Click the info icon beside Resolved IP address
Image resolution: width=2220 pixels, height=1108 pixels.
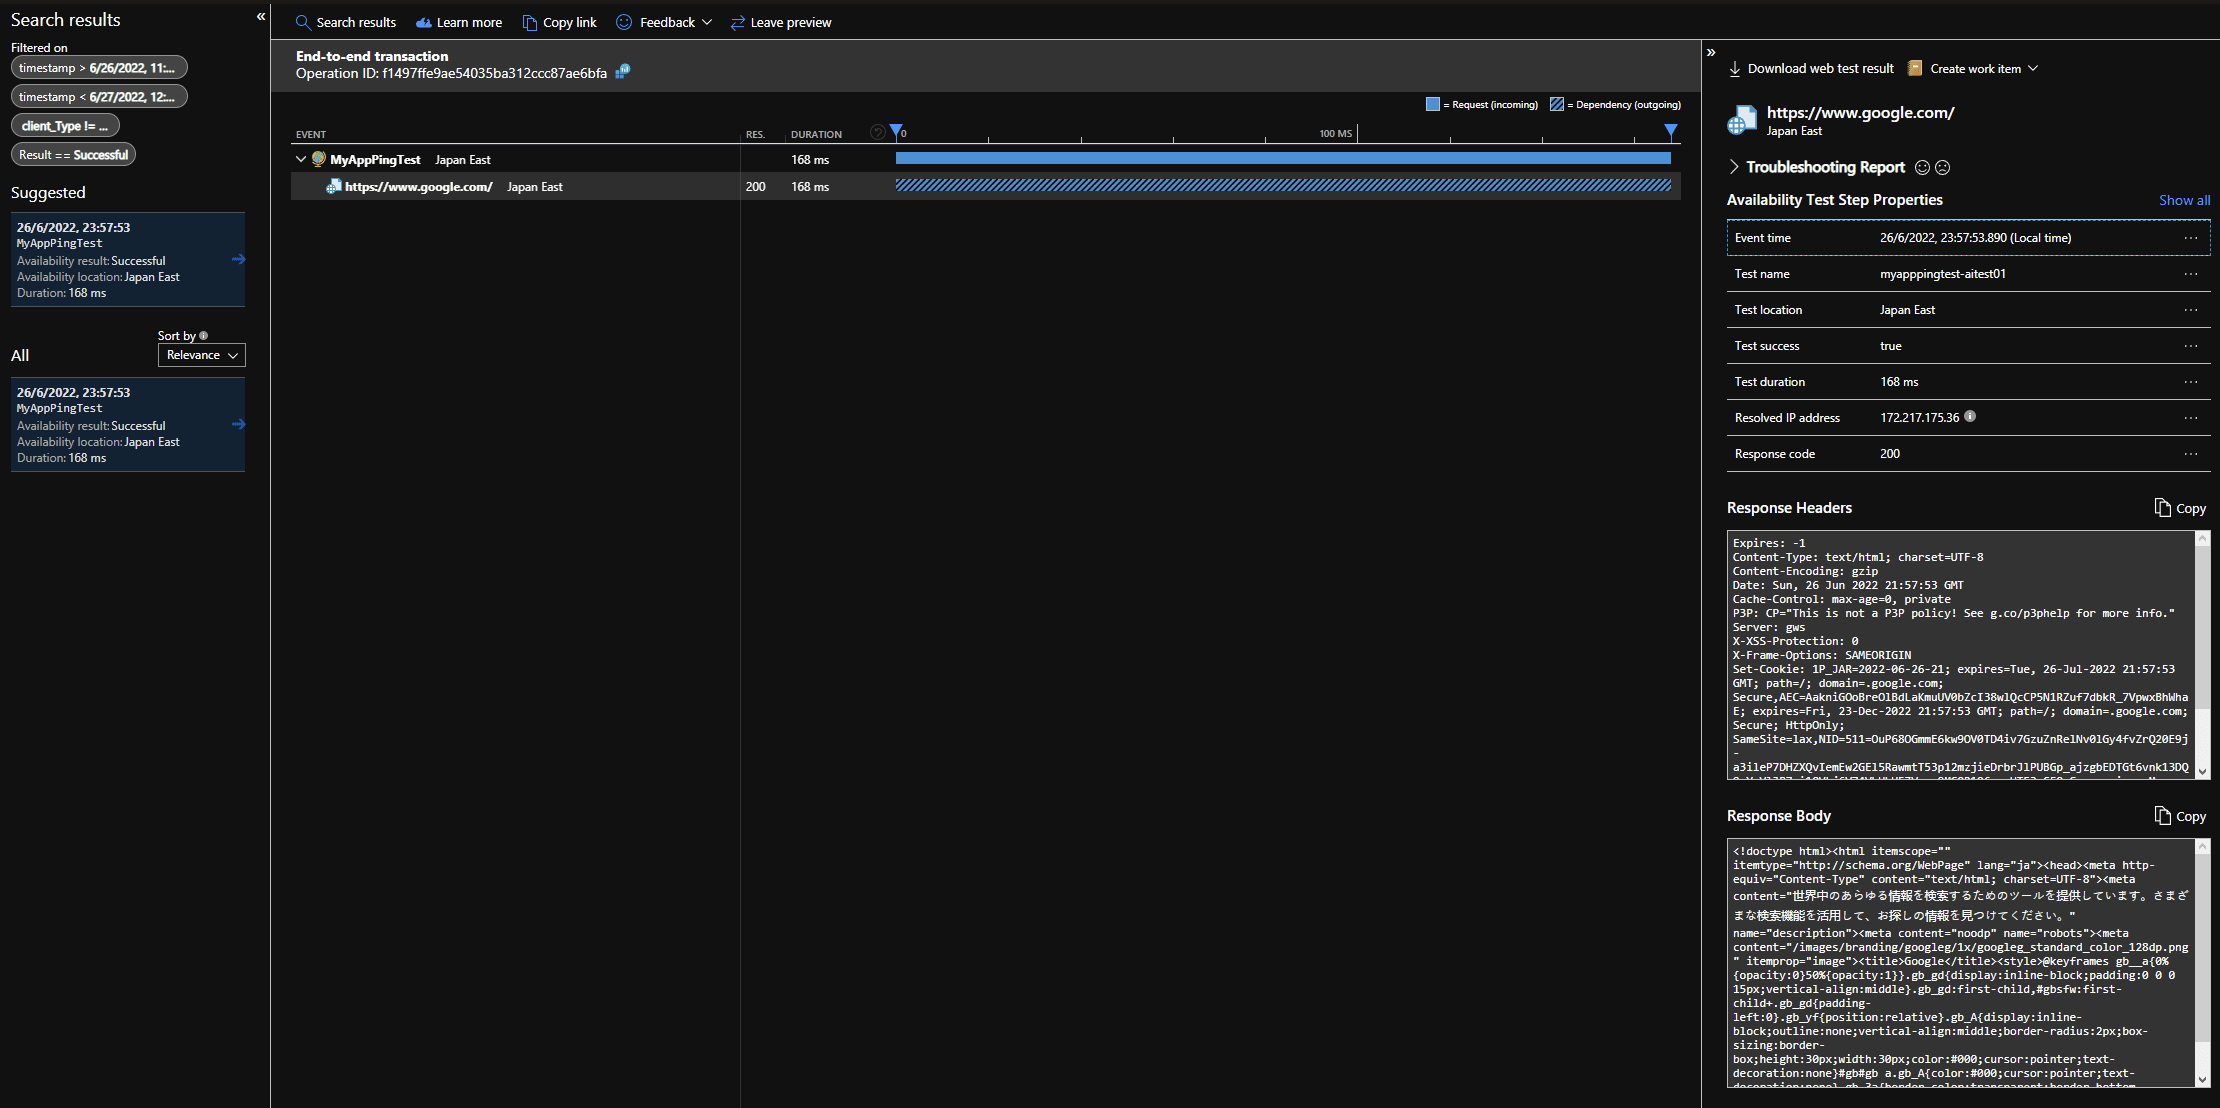[x=1970, y=417]
